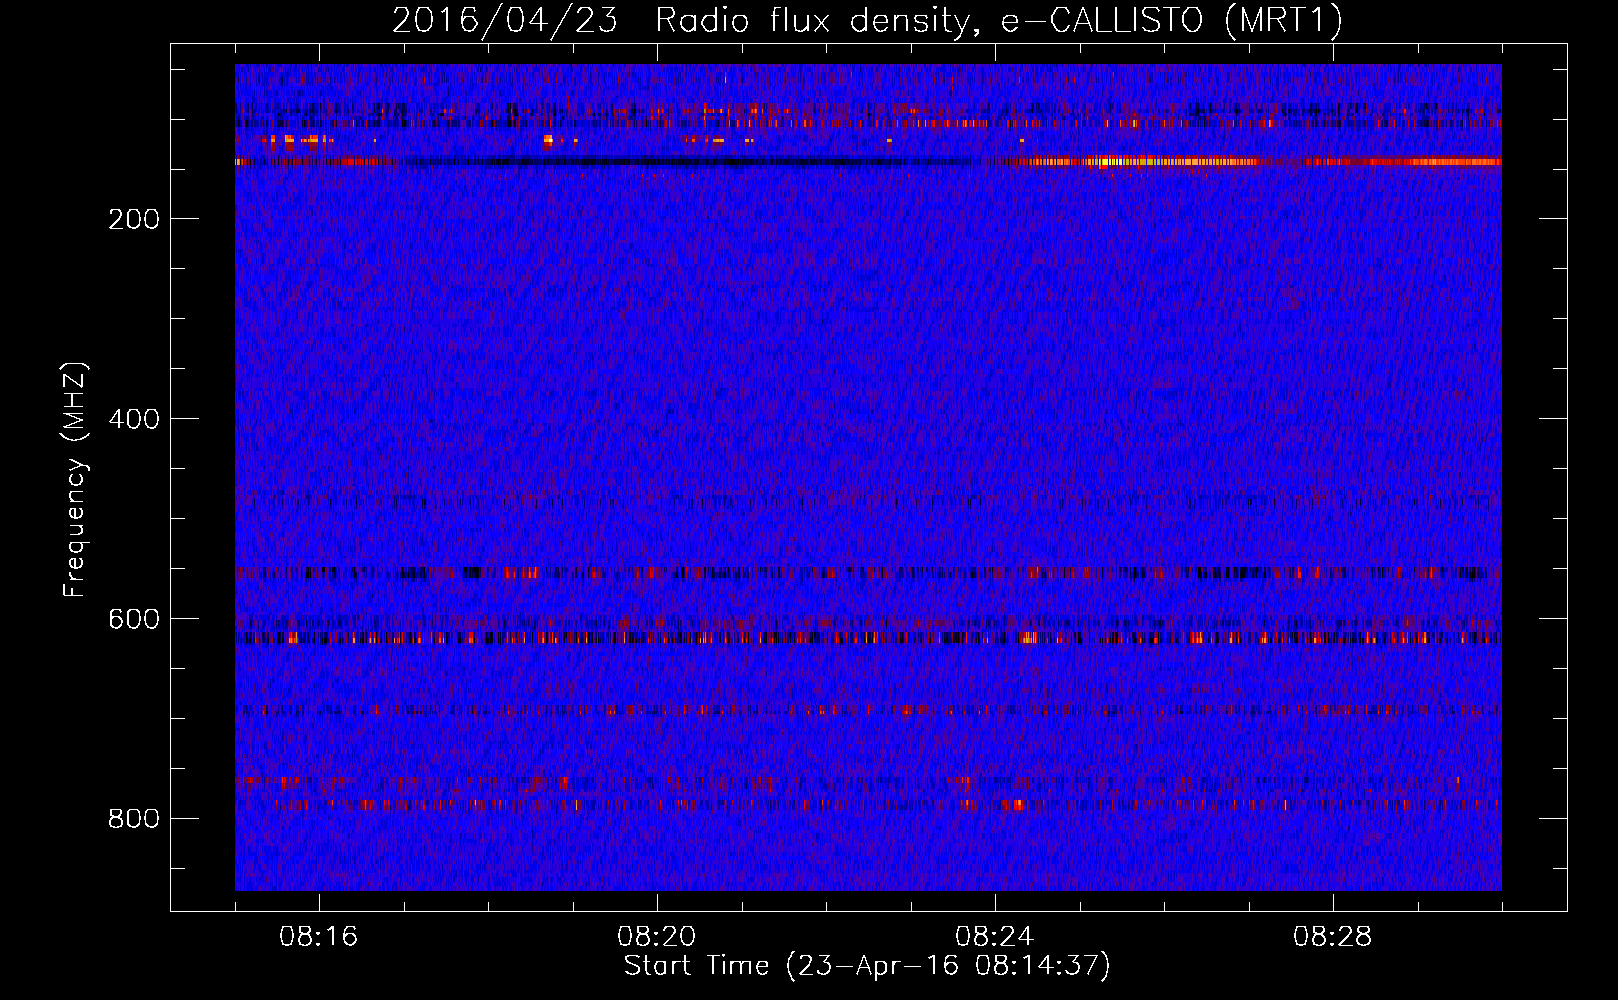
Task: Click the 08:24 time tick label
Action: (x=995, y=937)
